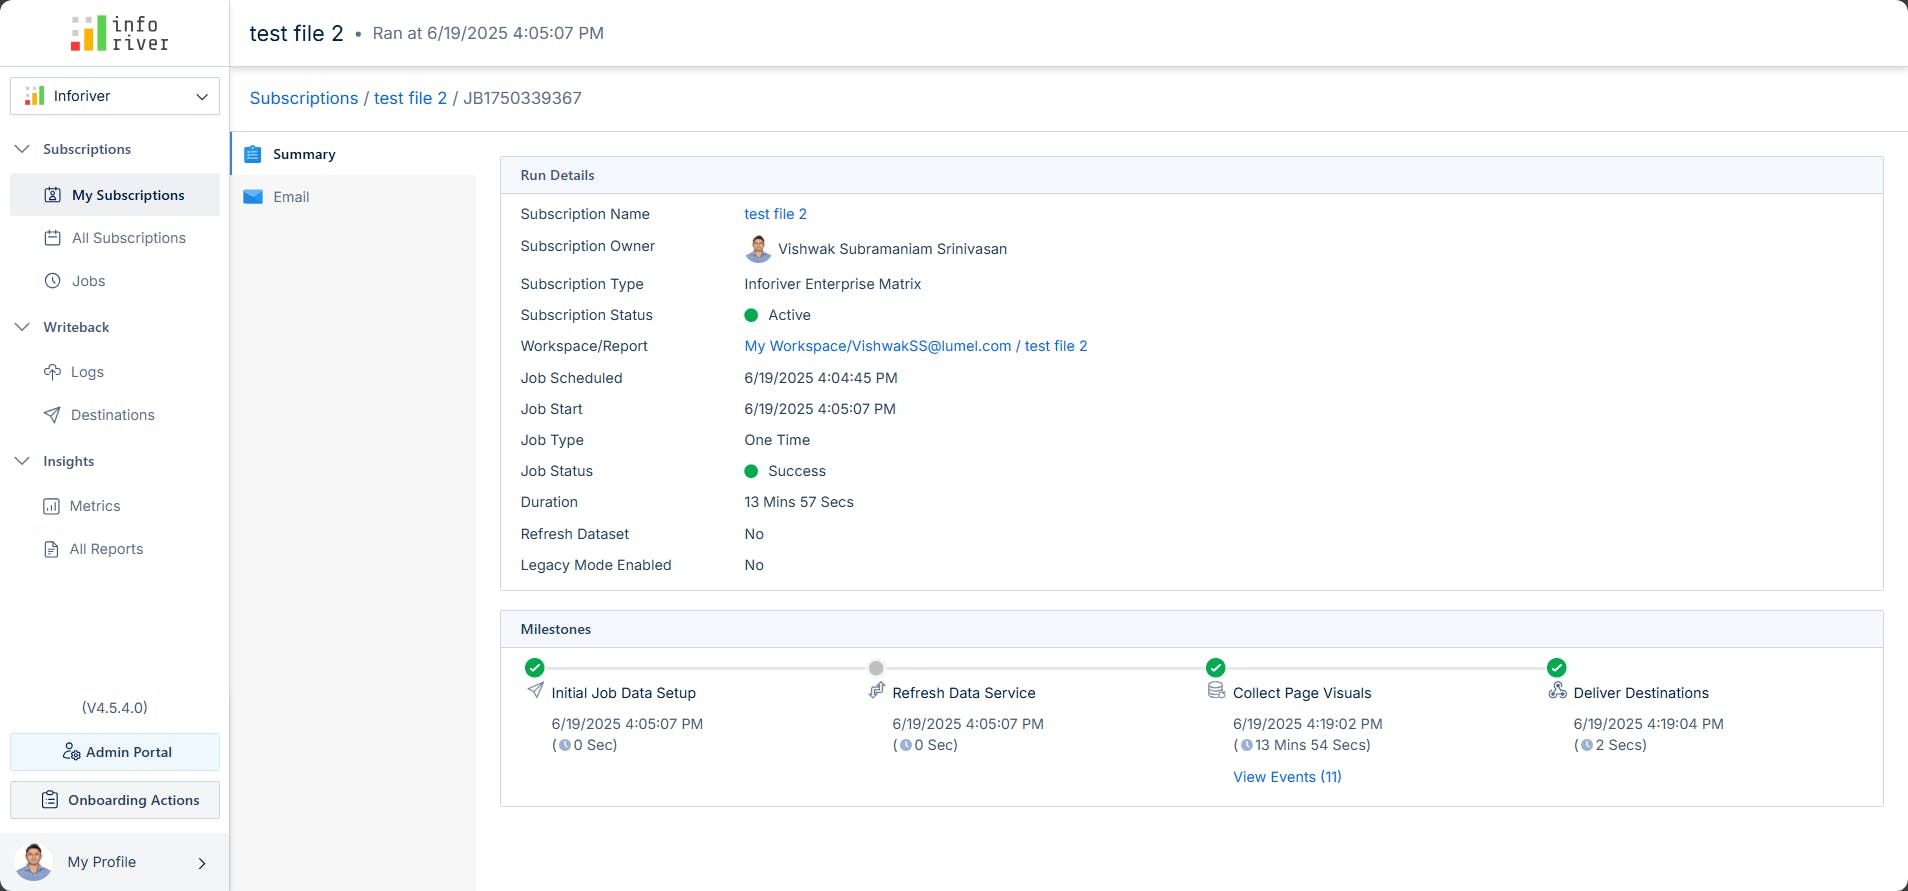Open Destinations in sidebar
The height and width of the screenshot is (891, 1908).
coord(115,415)
